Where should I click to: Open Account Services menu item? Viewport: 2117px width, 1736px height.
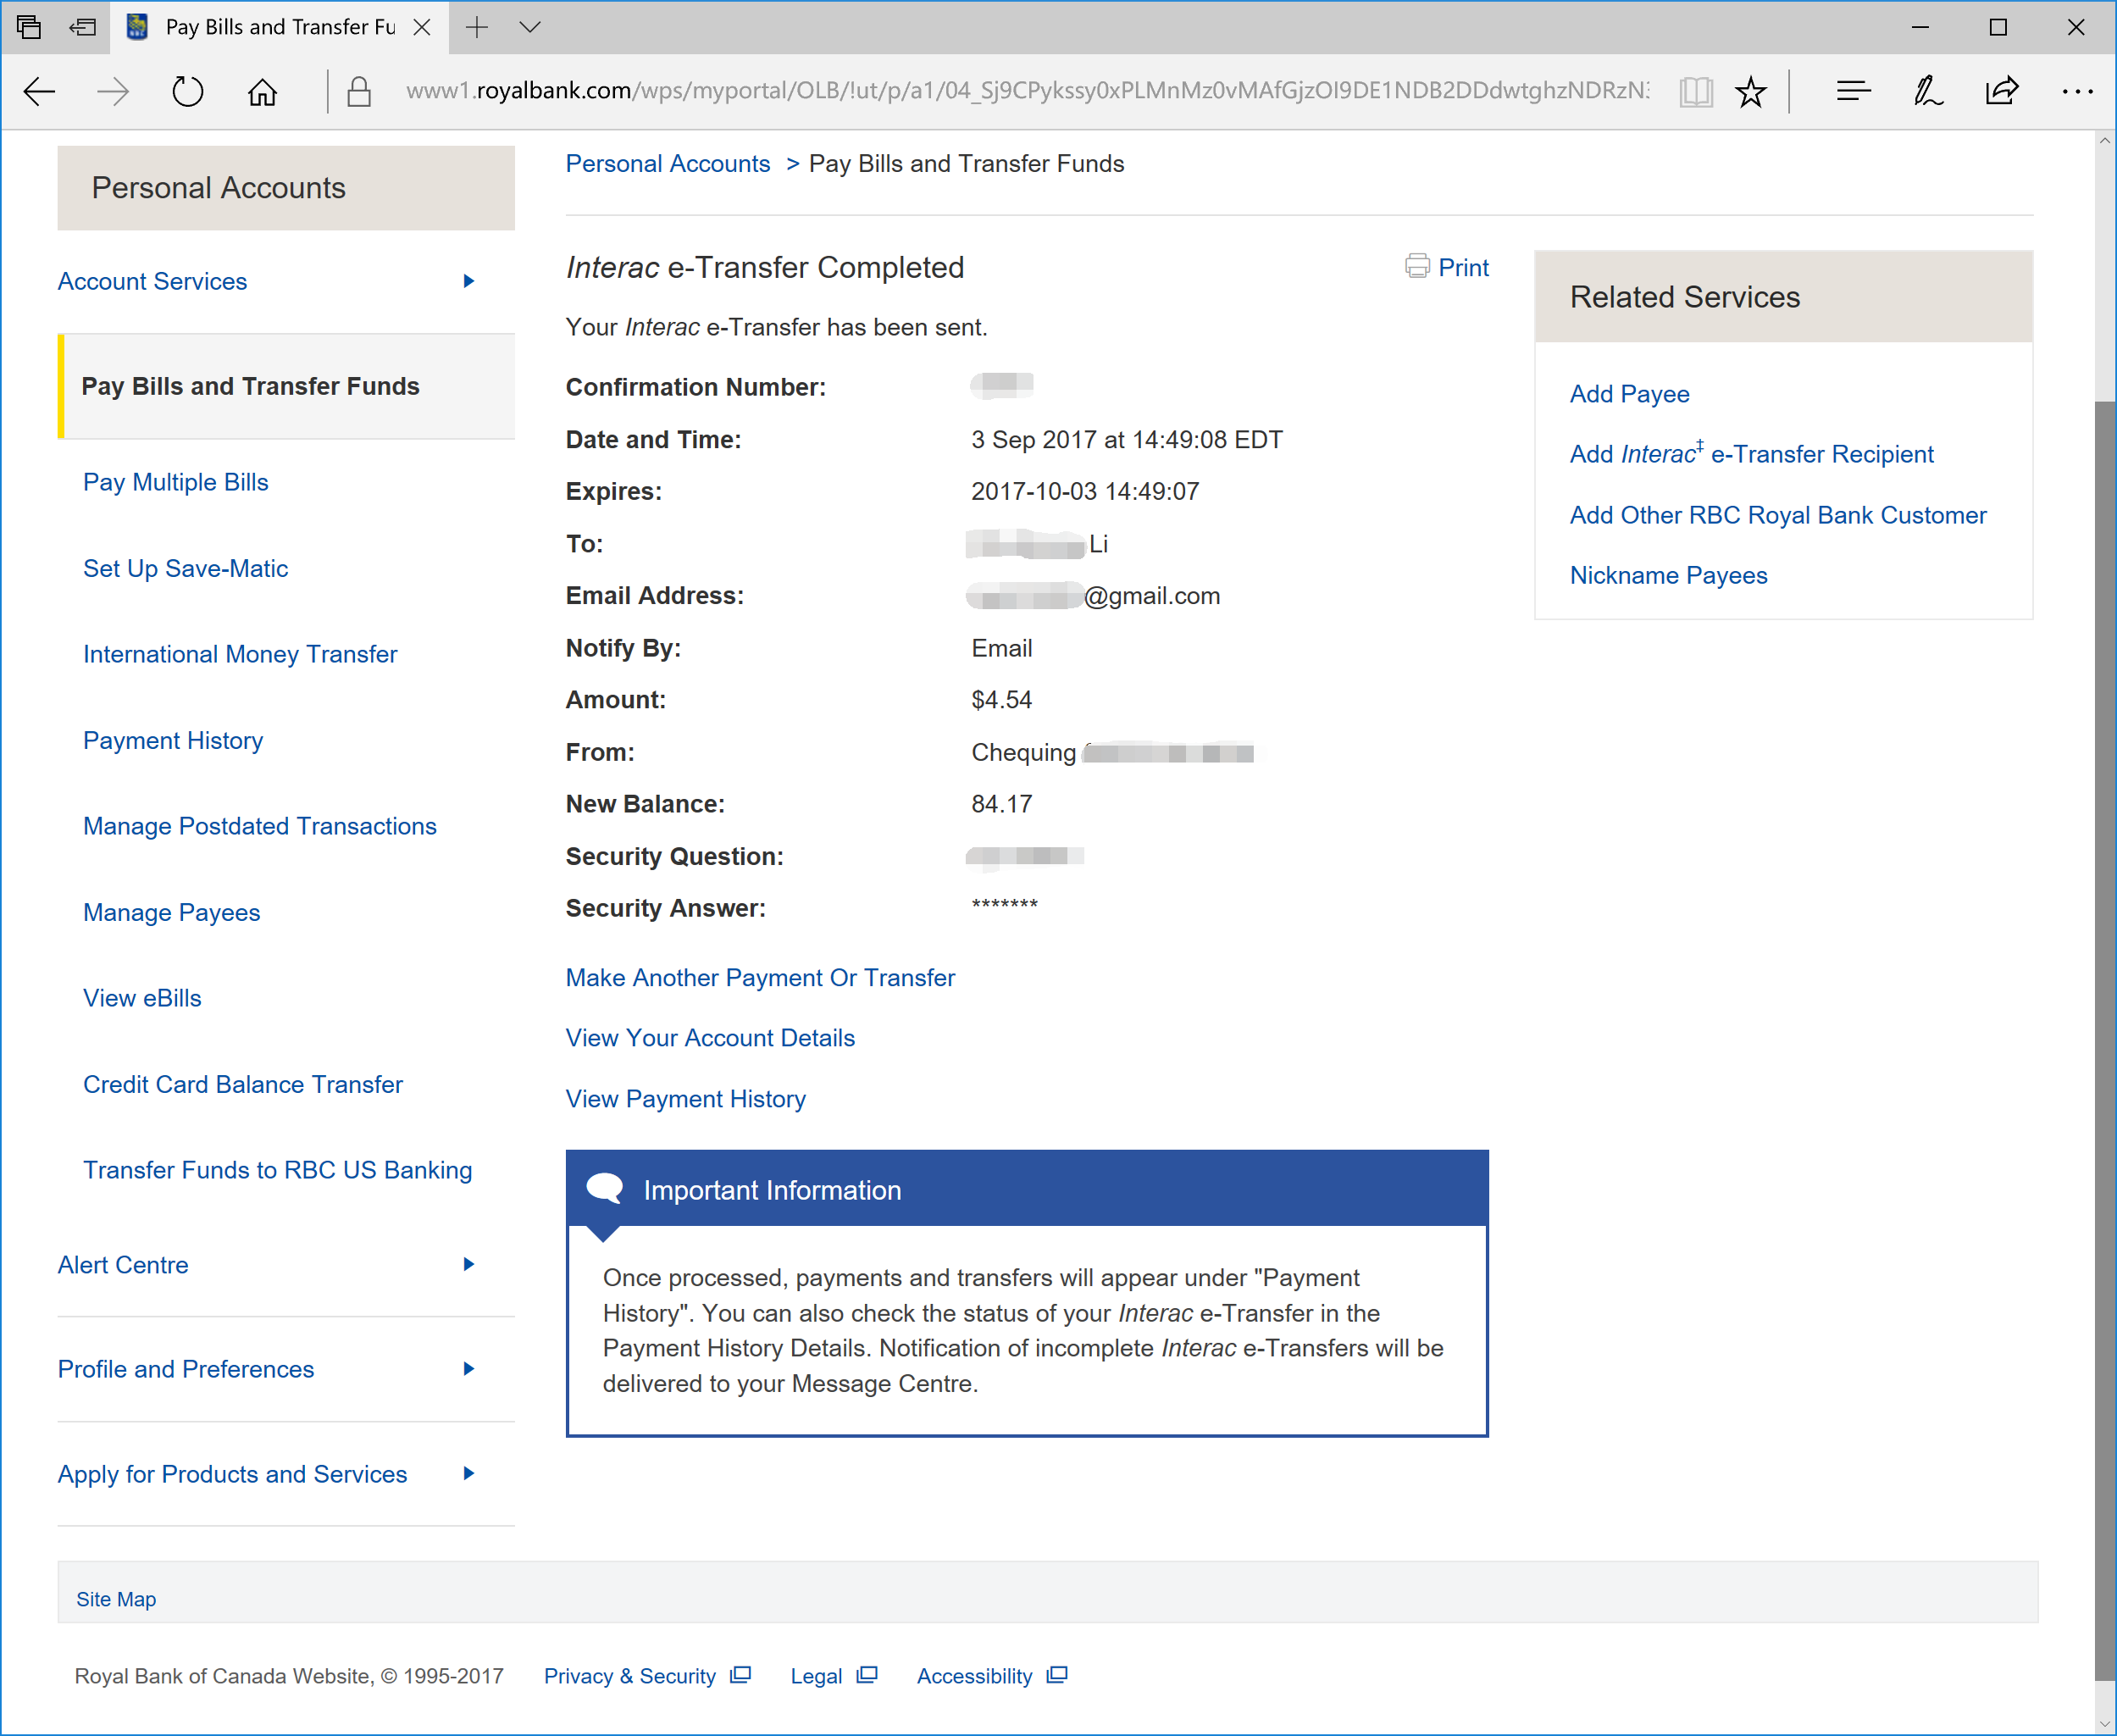click(x=152, y=281)
